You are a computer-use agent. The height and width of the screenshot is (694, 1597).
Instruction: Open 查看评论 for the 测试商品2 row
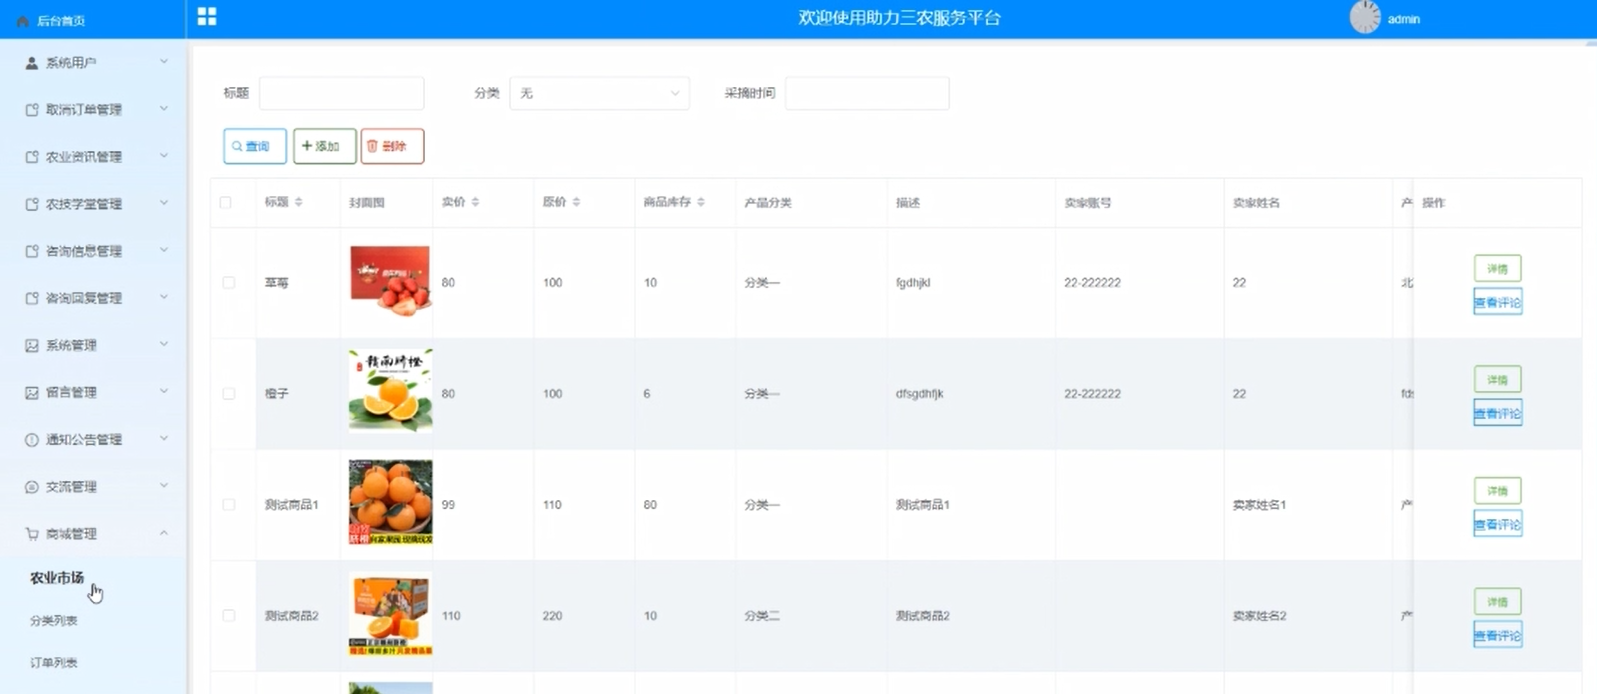(1497, 635)
